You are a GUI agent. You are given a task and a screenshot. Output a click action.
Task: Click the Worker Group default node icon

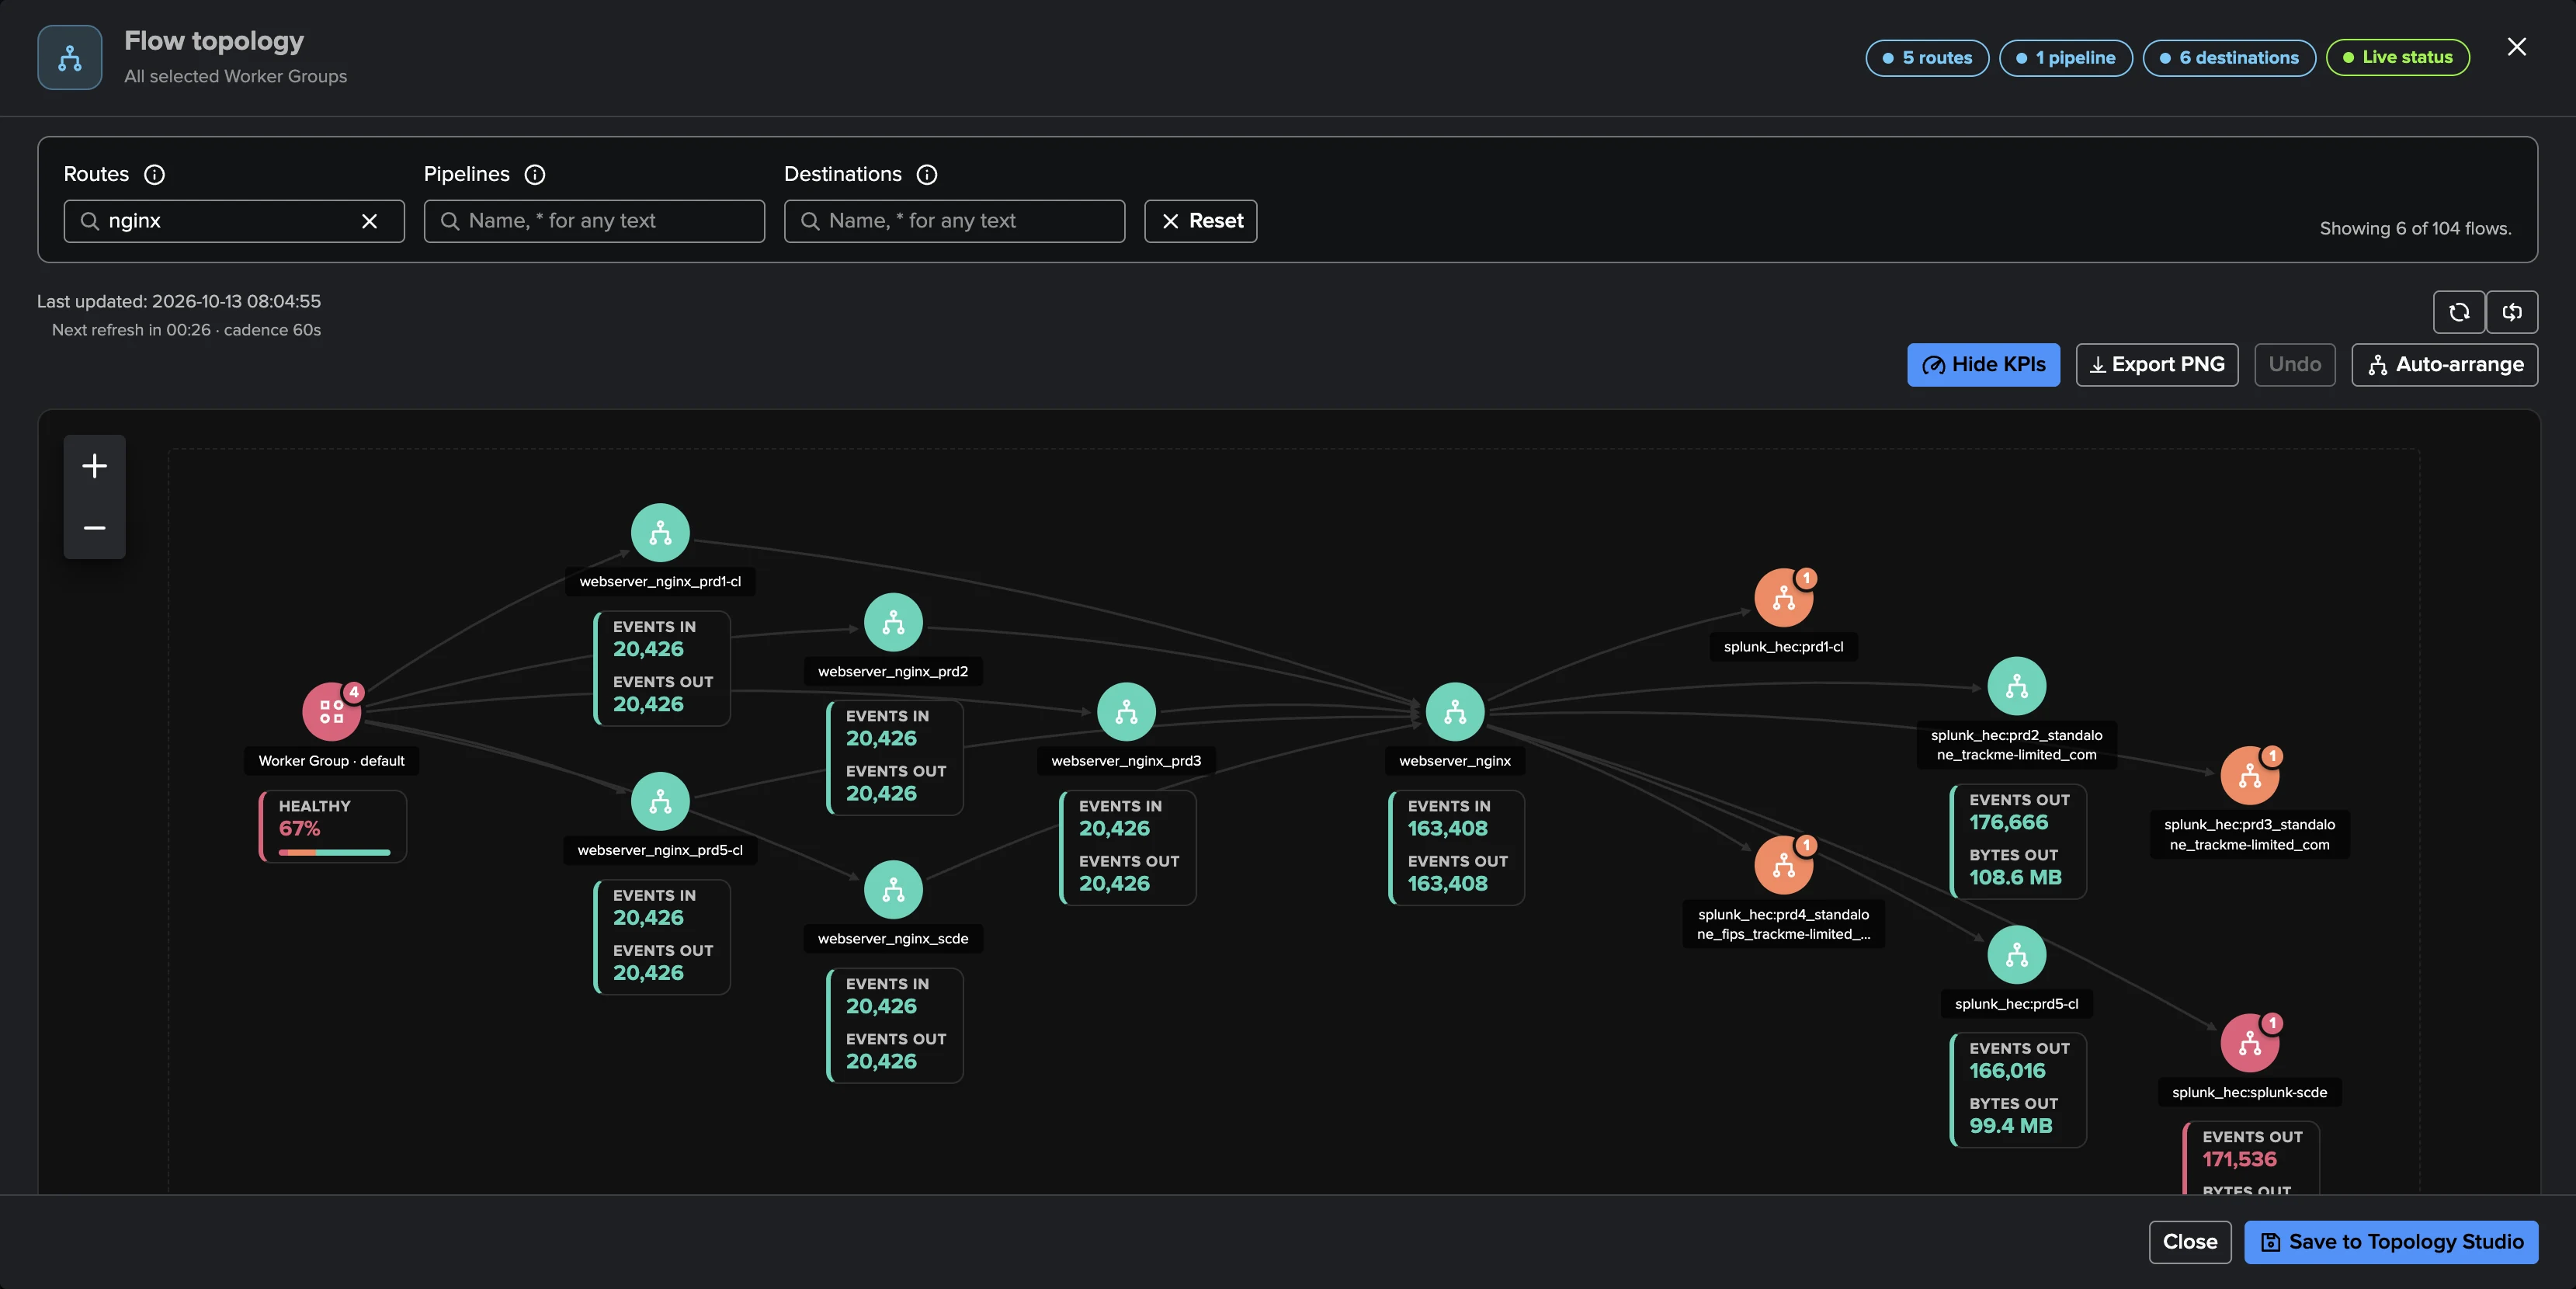coord(331,711)
